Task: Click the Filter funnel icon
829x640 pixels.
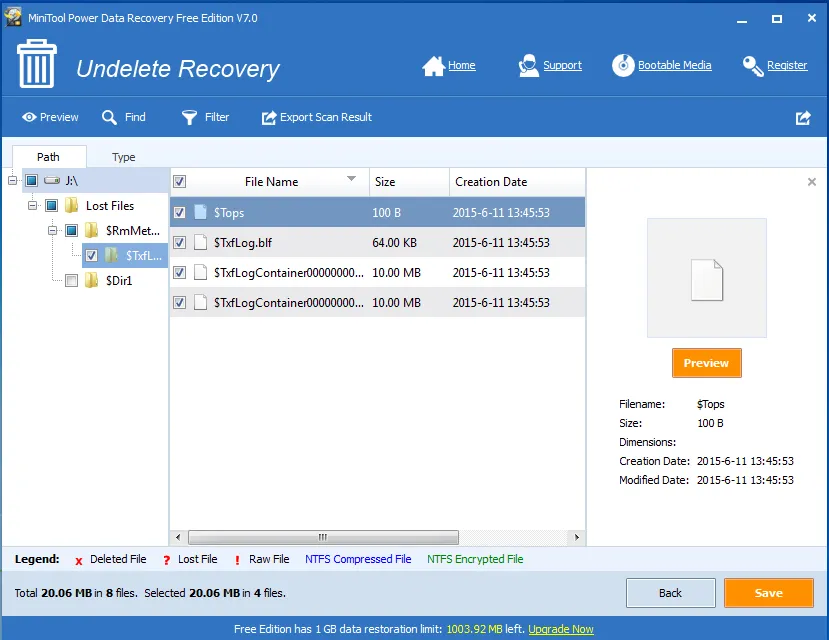Action: pos(189,117)
